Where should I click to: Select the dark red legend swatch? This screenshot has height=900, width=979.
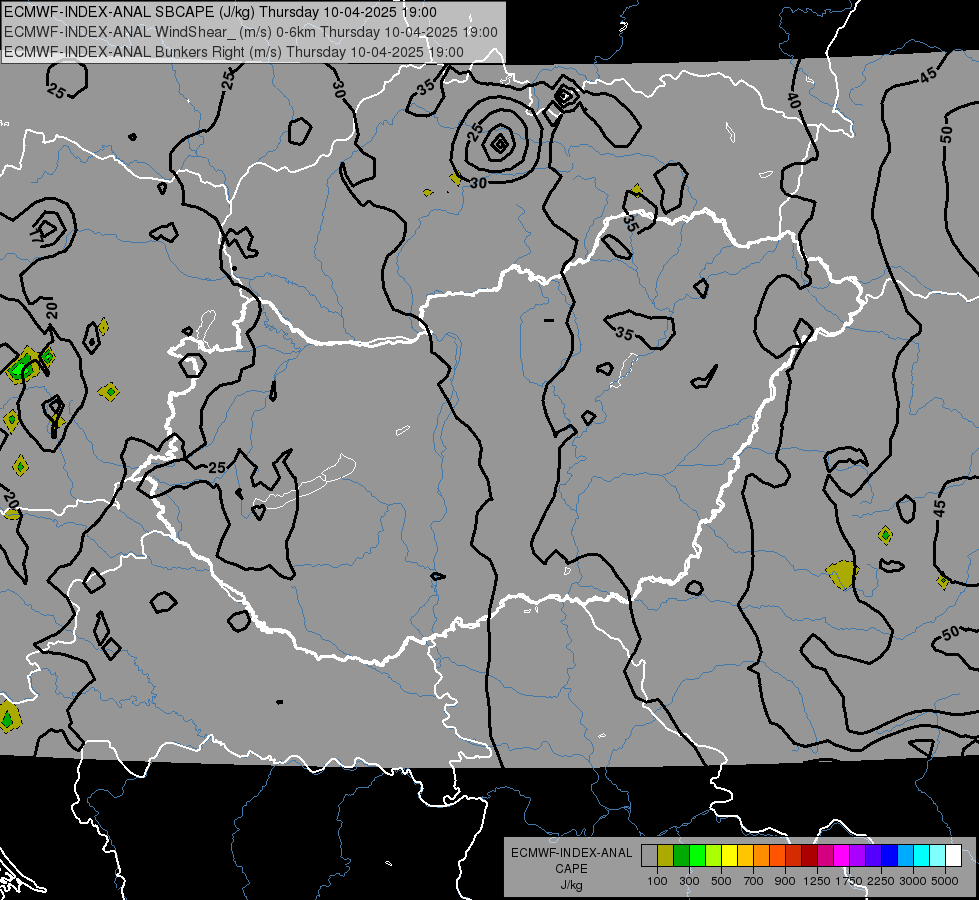pos(809,856)
